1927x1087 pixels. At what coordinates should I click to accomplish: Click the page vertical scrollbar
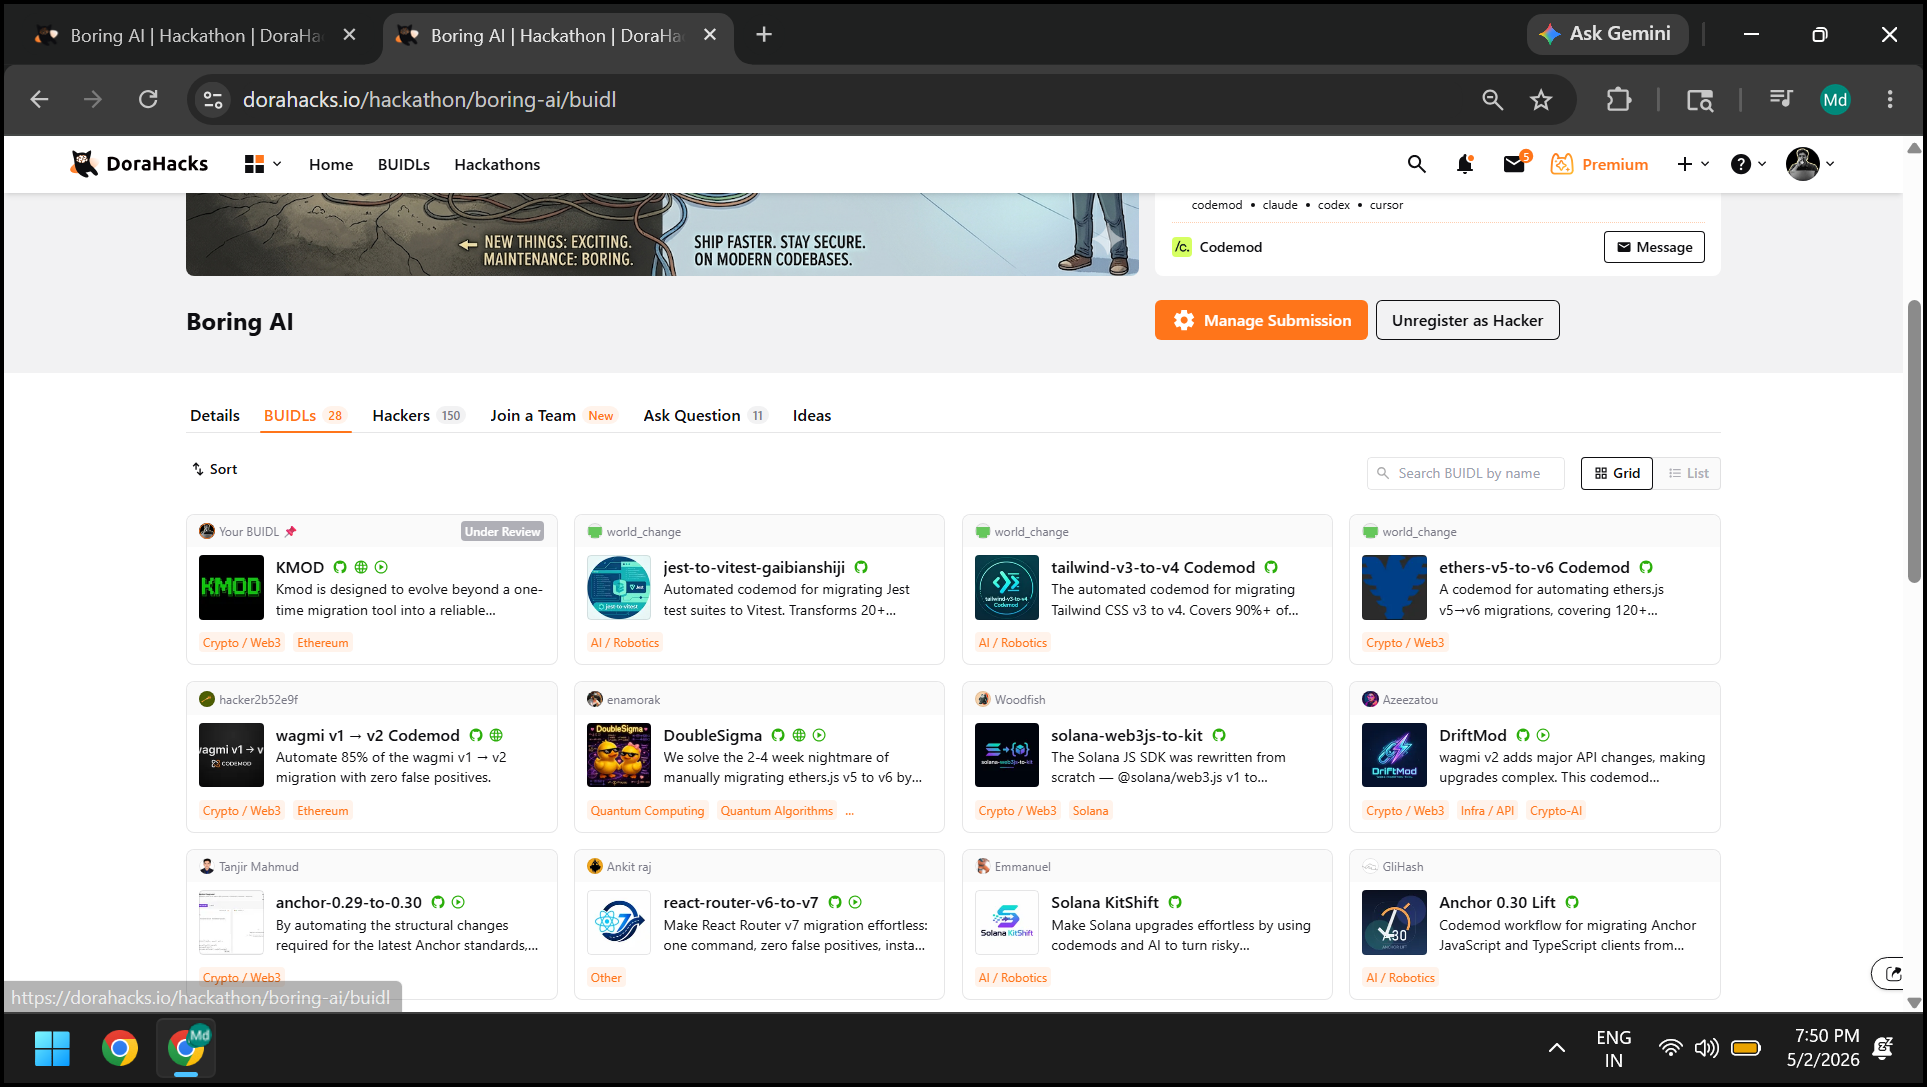pyautogui.click(x=1914, y=440)
